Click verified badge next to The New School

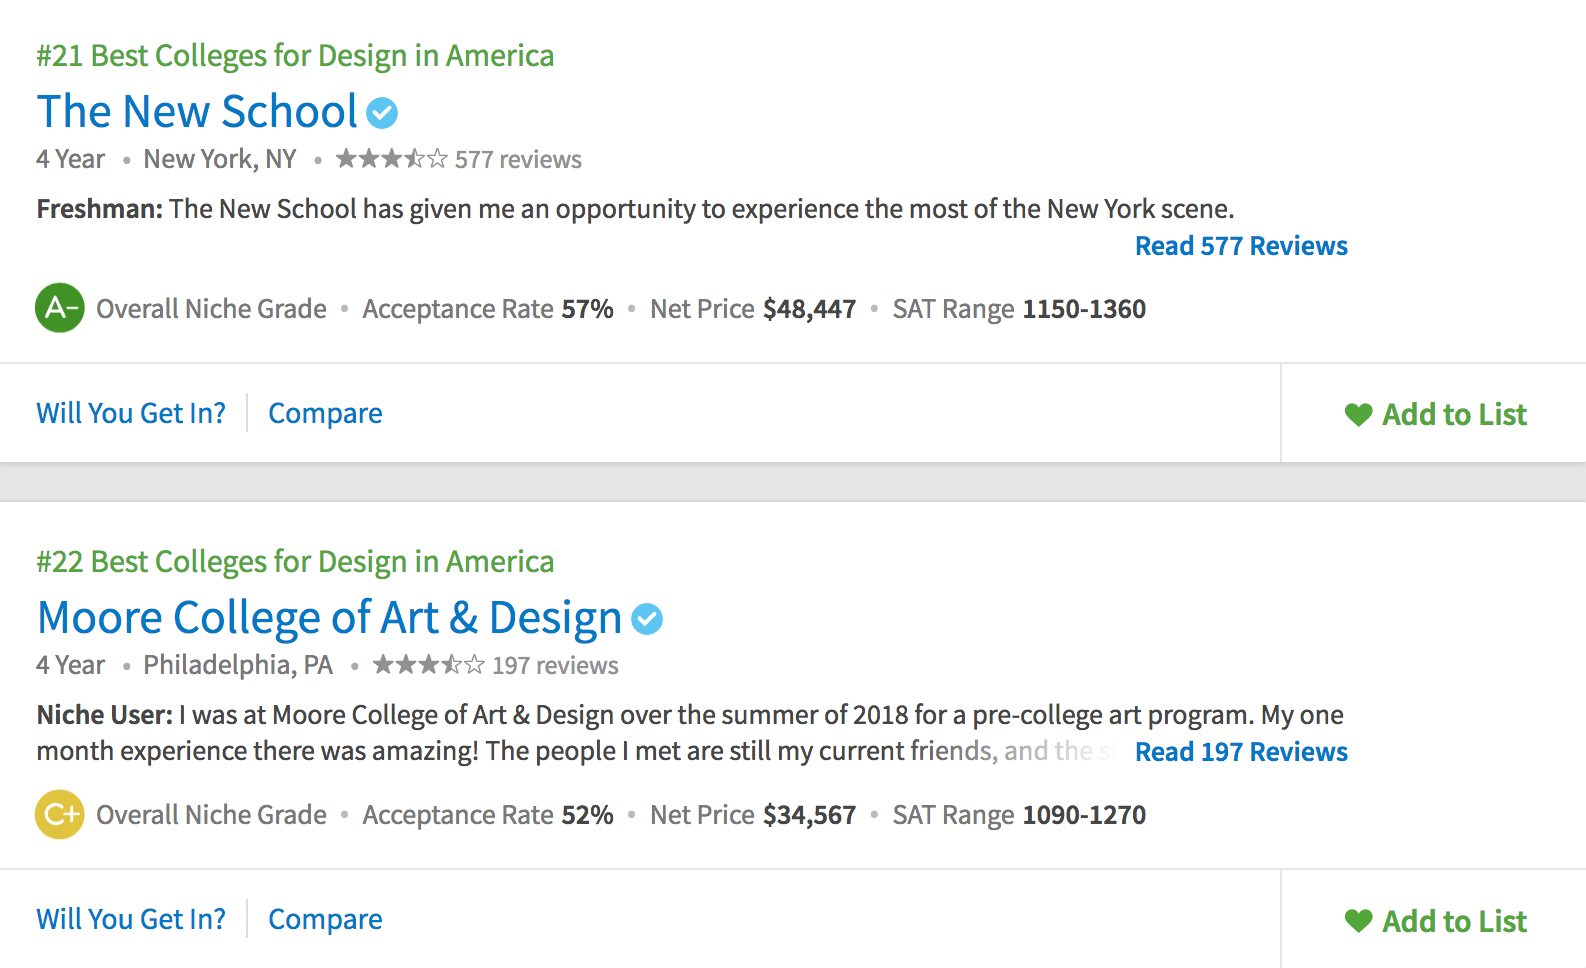tap(382, 113)
